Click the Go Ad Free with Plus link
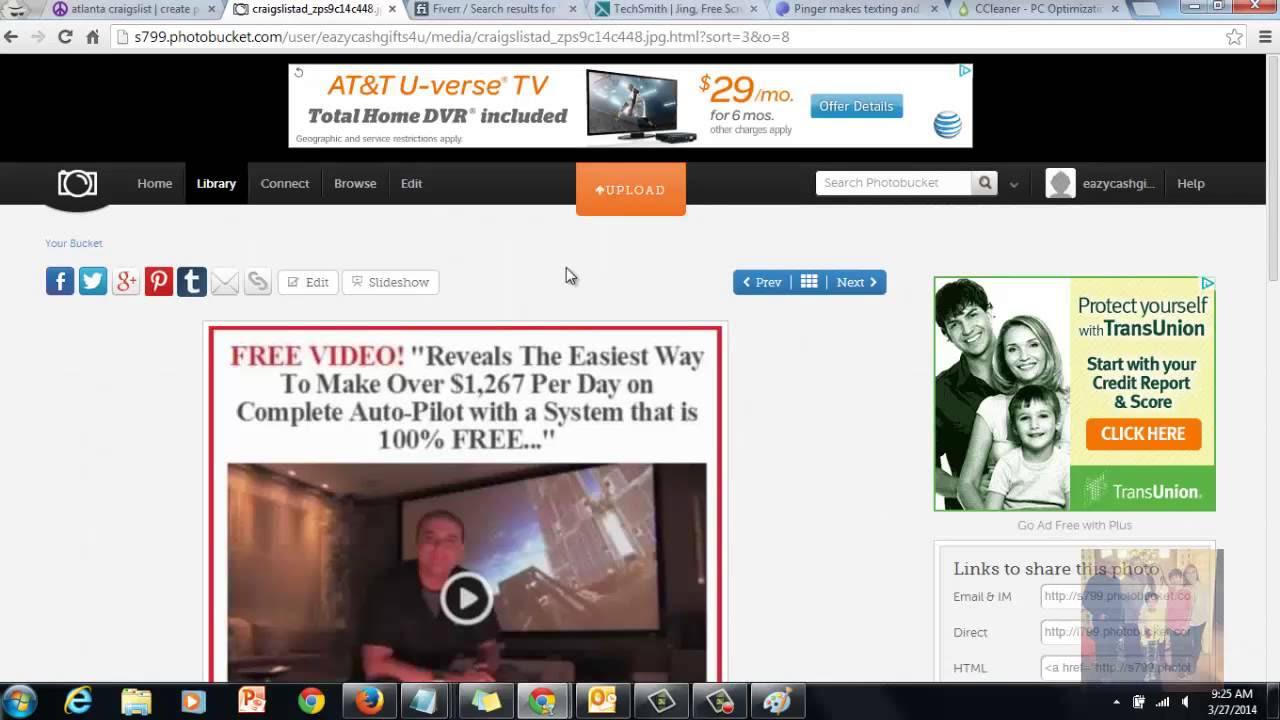The image size is (1280, 720). point(1075,525)
